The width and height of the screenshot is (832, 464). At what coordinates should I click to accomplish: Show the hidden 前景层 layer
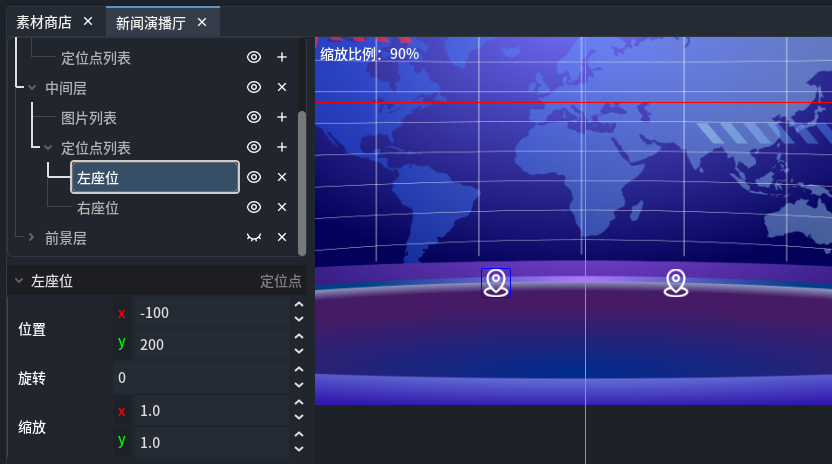pyautogui.click(x=254, y=237)
